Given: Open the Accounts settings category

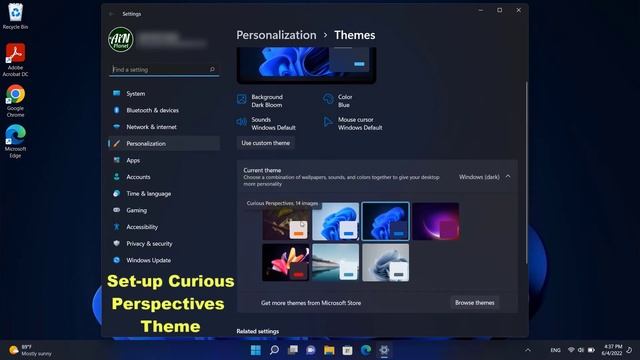Looking at the screenshot, I should (164, 177).
